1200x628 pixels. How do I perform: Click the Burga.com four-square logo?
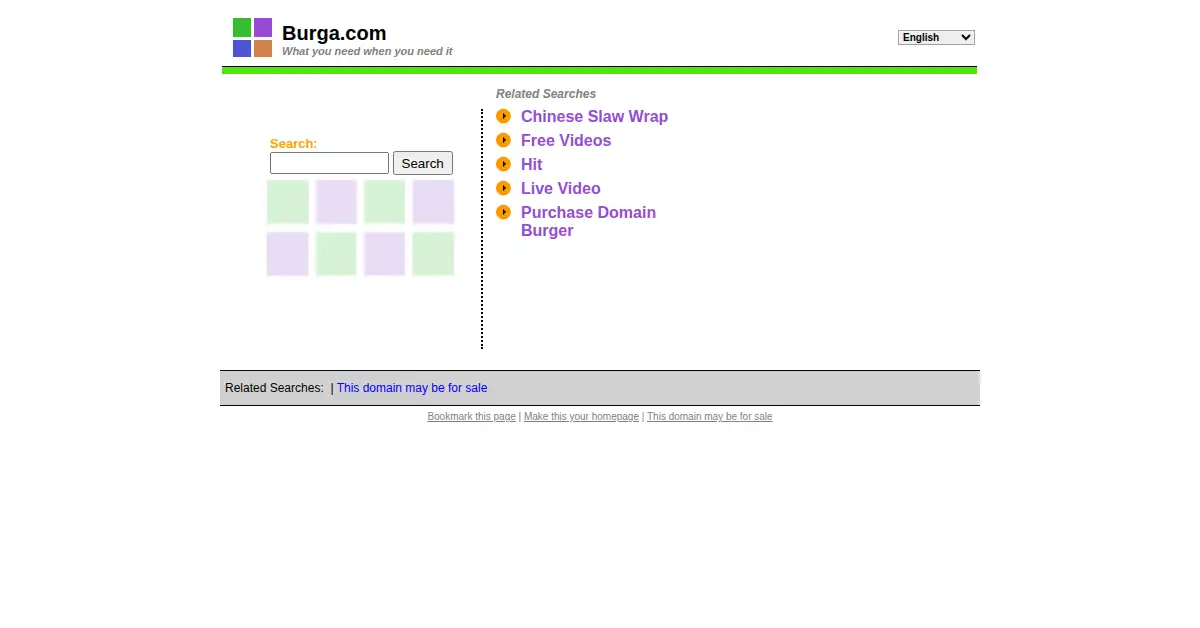click(x=252, y=38)
